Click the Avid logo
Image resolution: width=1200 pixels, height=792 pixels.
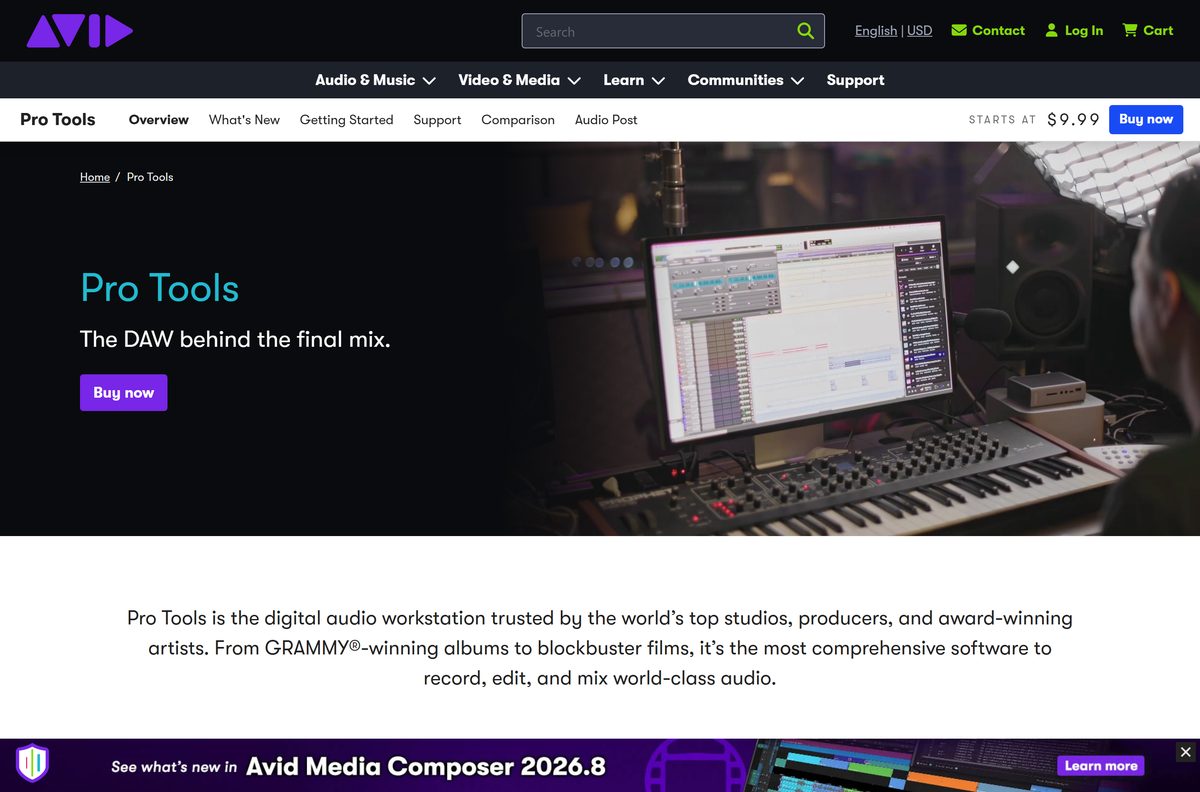(79, 31)
